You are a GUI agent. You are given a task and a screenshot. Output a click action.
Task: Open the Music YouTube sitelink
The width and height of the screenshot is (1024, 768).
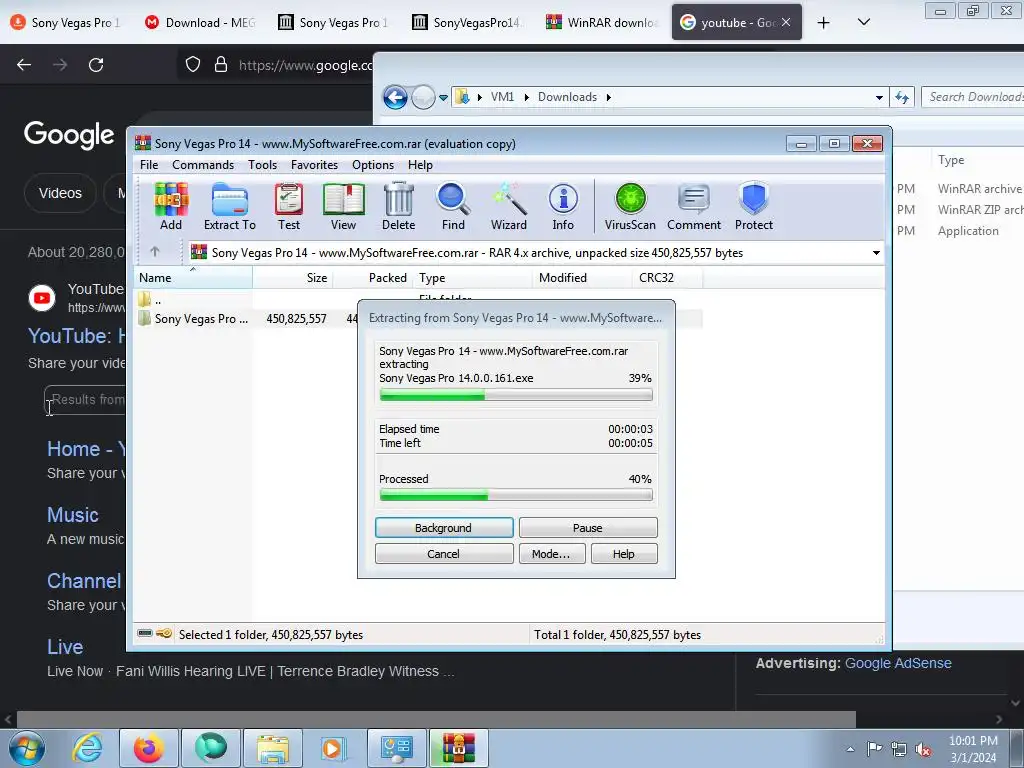tap(72, 515)
